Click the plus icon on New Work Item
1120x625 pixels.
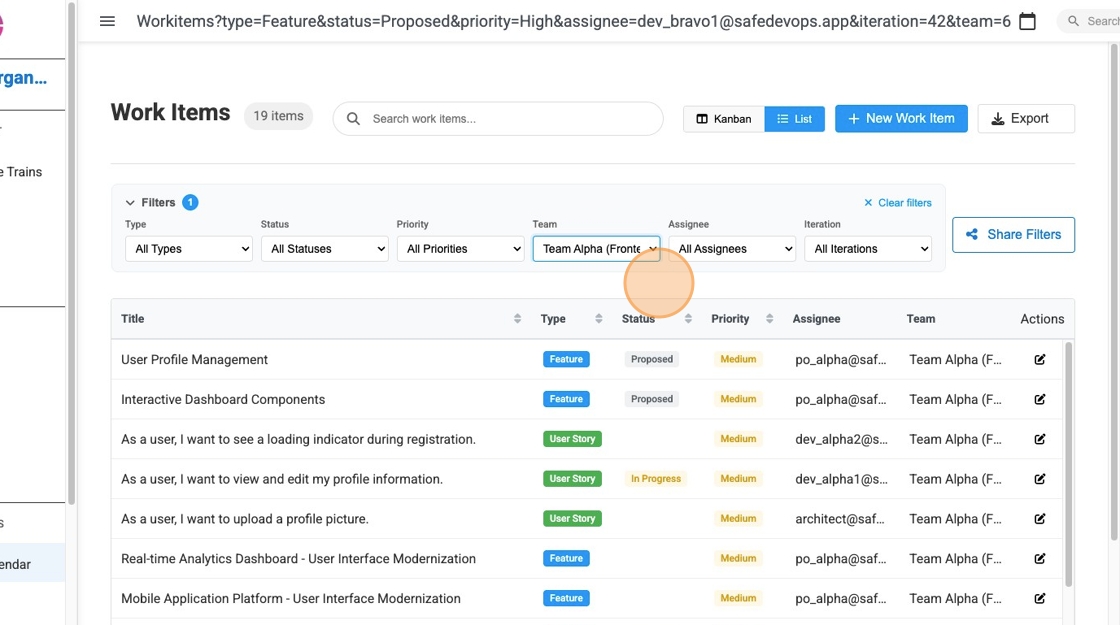853,118
